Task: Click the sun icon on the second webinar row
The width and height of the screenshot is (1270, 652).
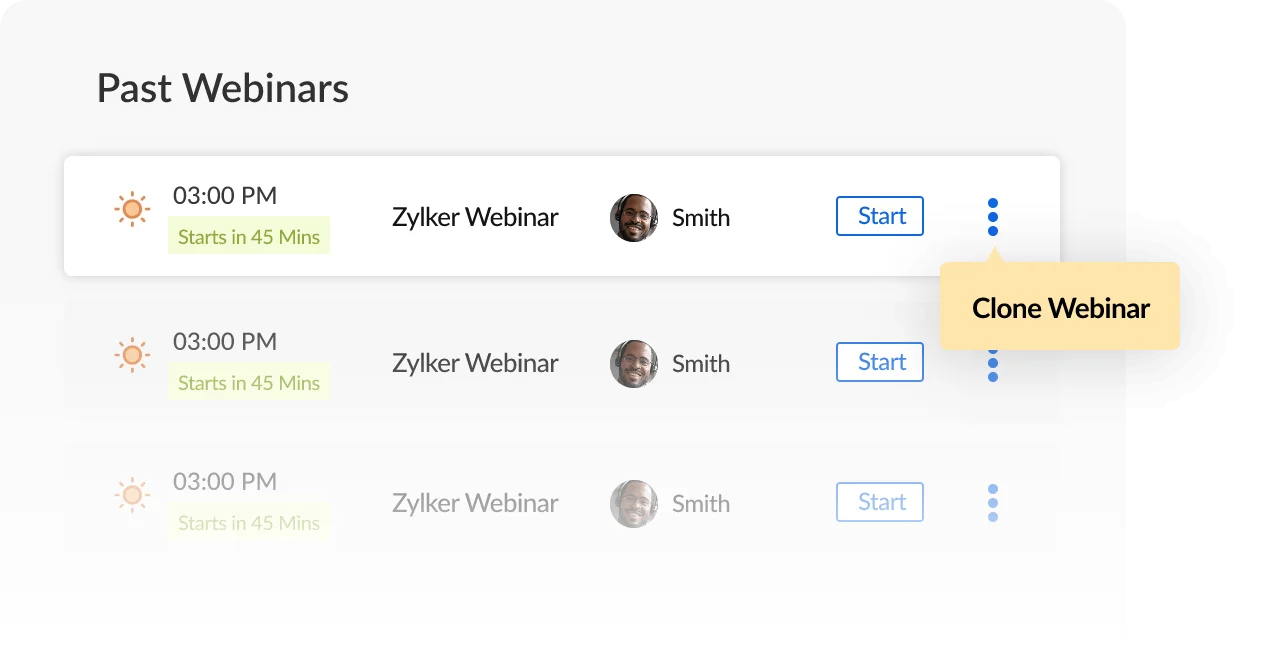Action: (131, 355)
